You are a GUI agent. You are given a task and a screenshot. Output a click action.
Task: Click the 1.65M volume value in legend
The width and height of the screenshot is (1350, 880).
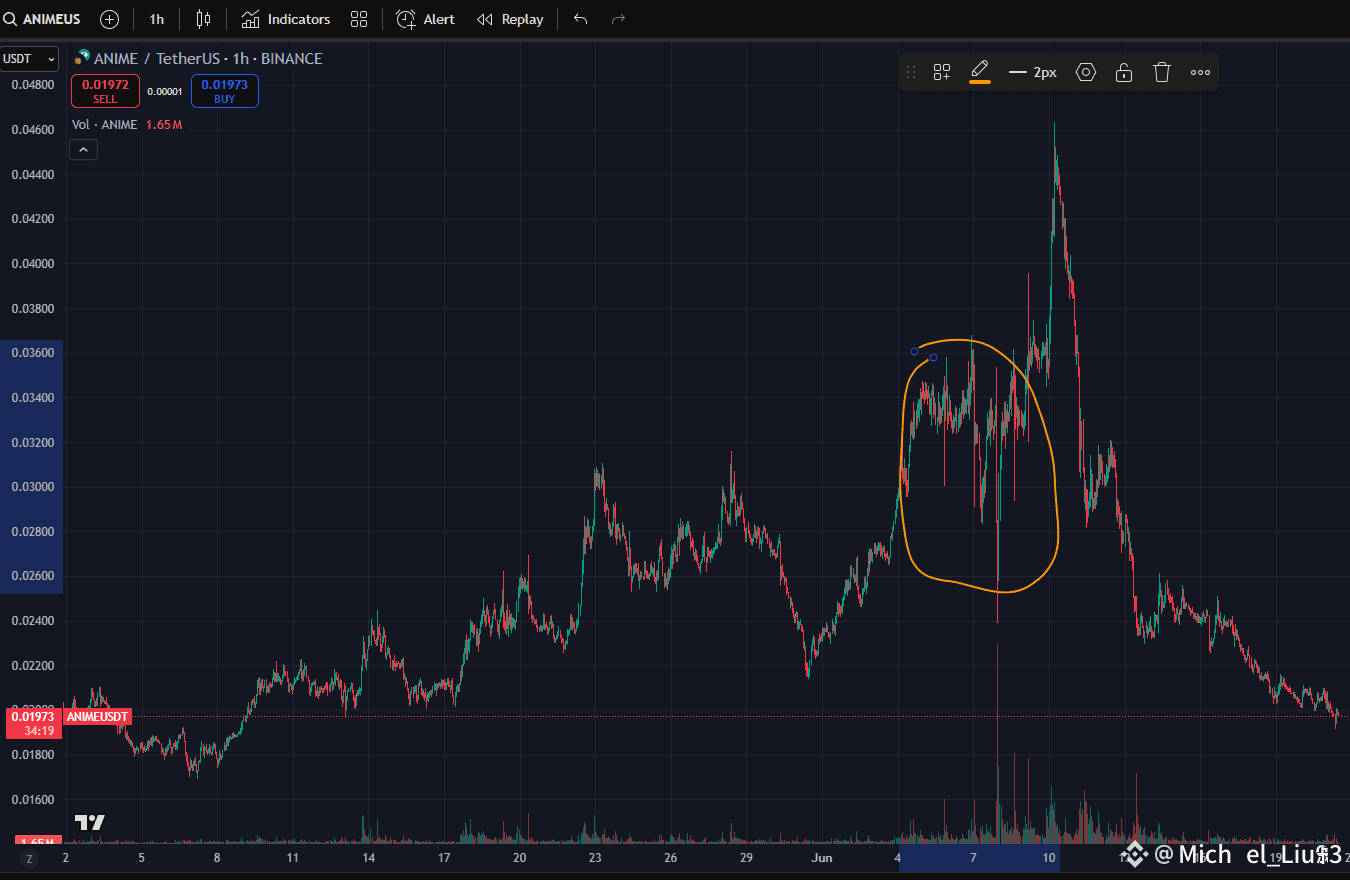pos(164,124)
